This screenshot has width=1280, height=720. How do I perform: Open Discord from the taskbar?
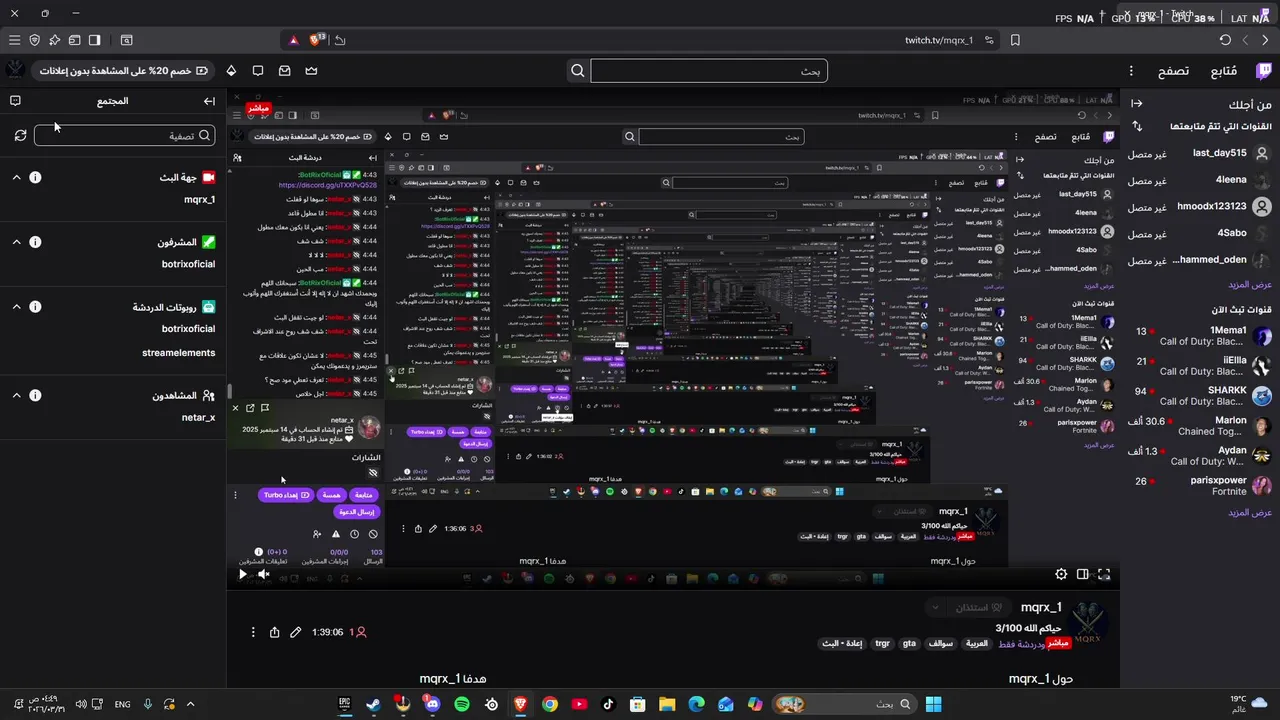coord(432,704)
